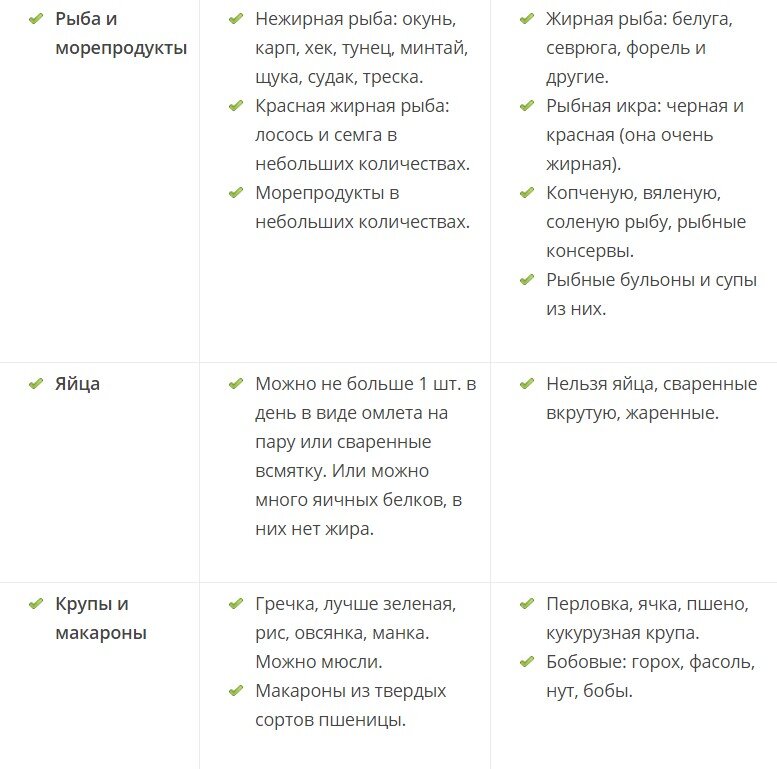Click the checkmark next to Перловка, ячка, пшено

(x=527, y=604)
